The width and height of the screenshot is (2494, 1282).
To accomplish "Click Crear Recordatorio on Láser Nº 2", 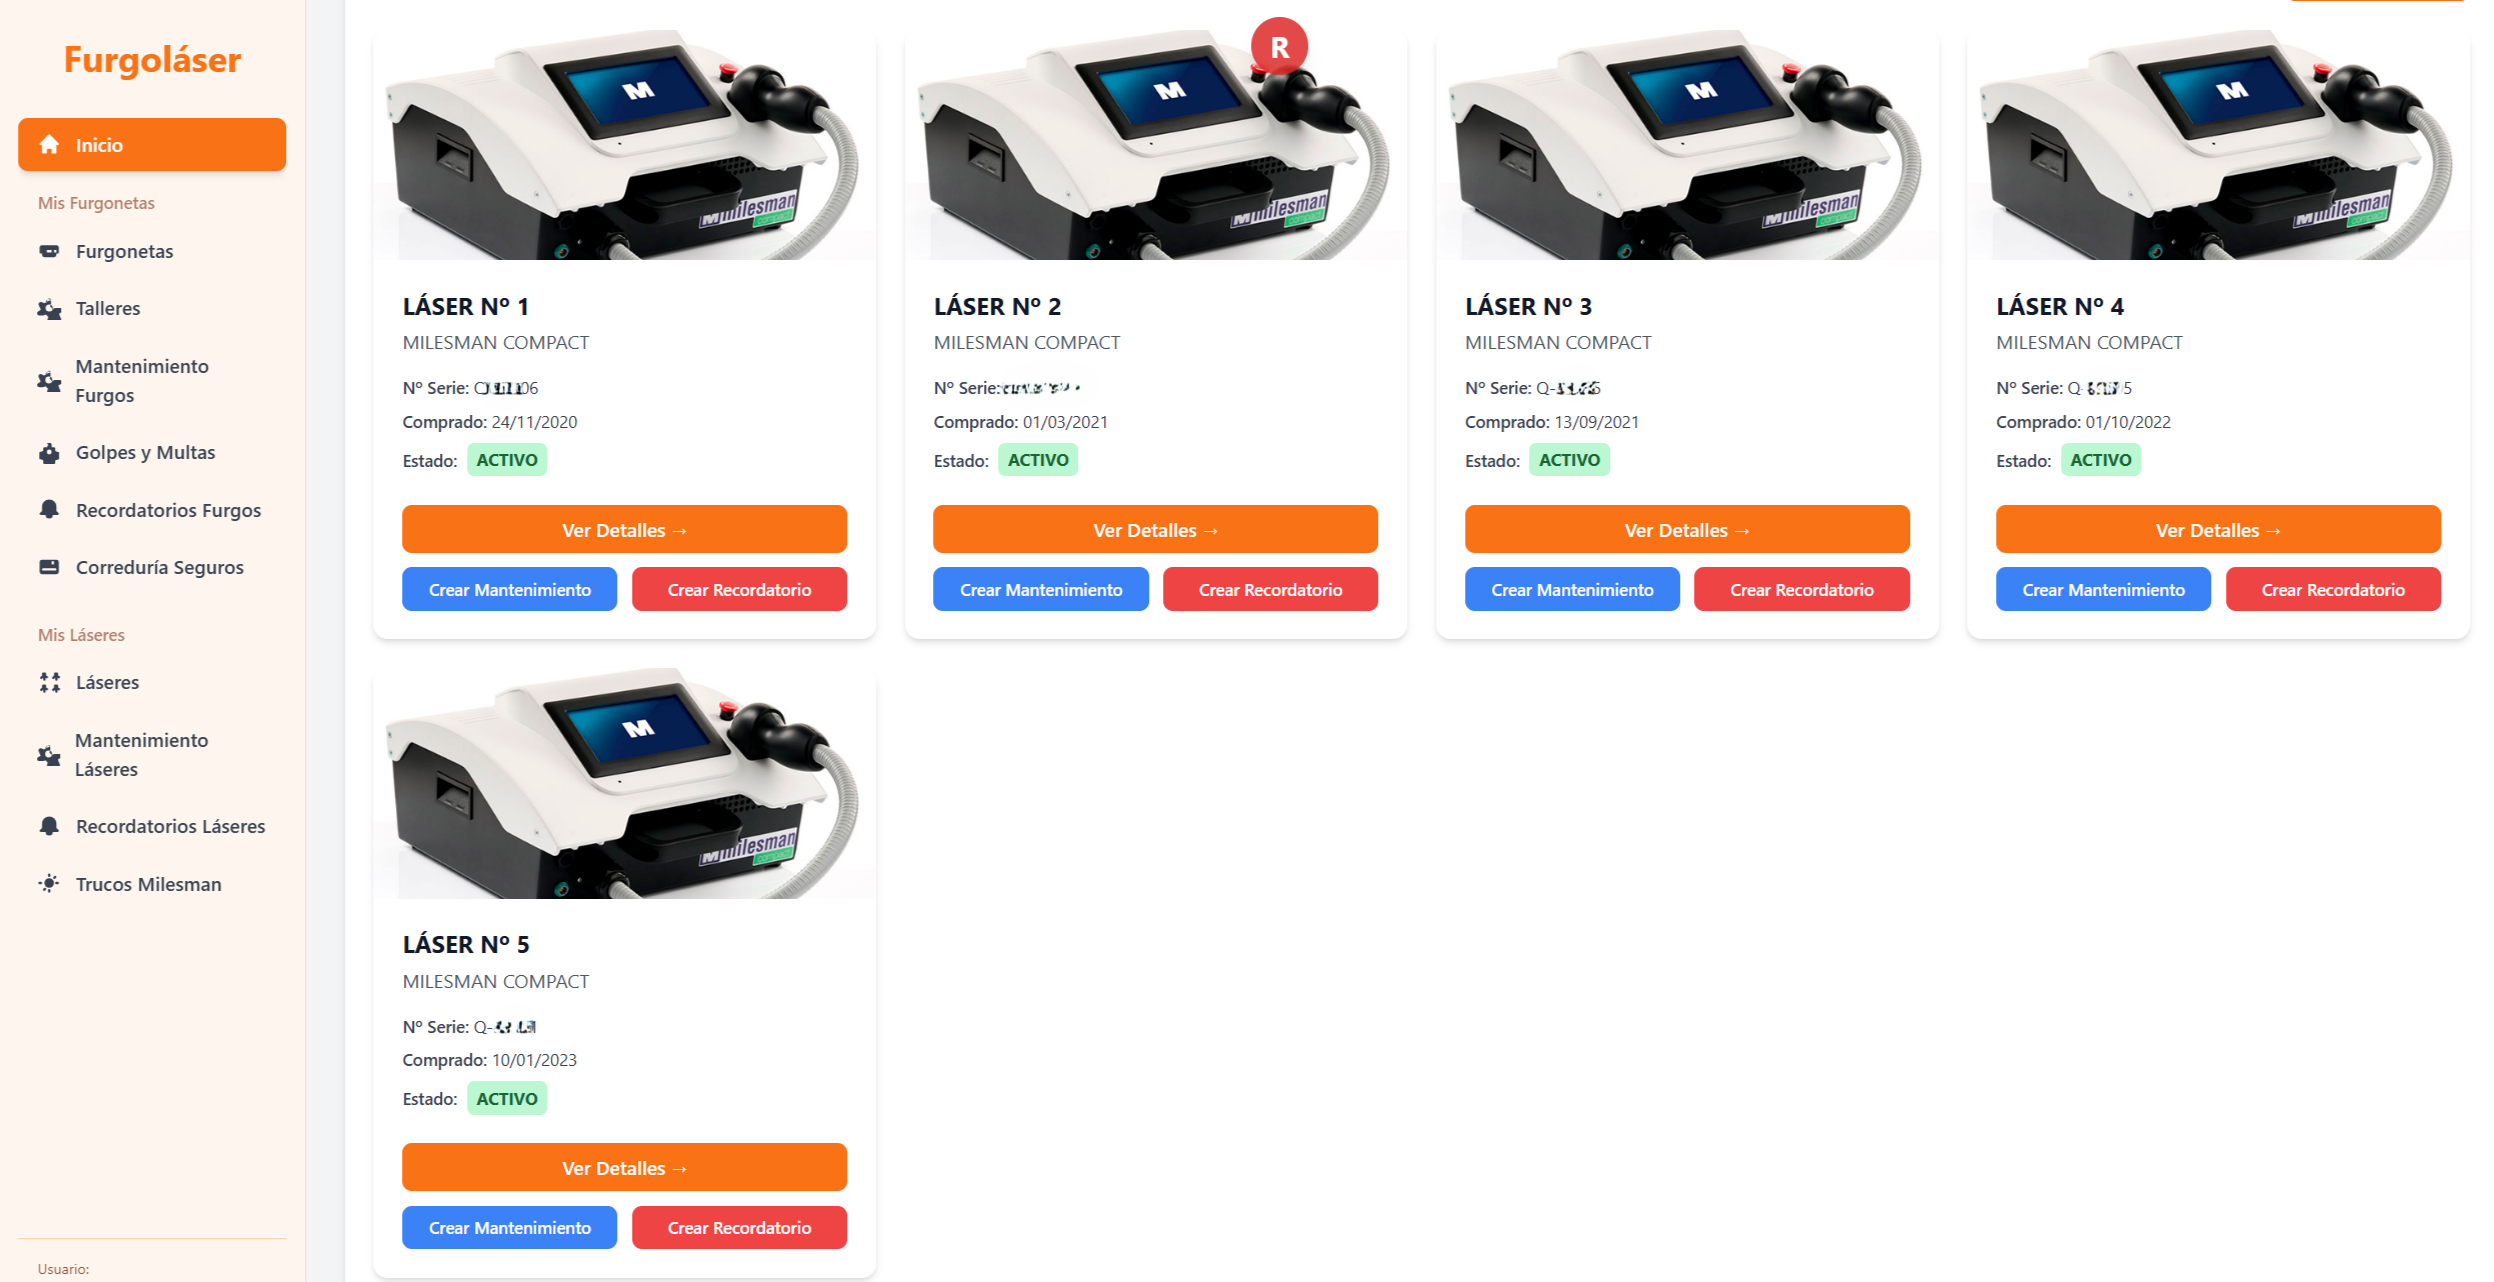I will coord(1270,590).
